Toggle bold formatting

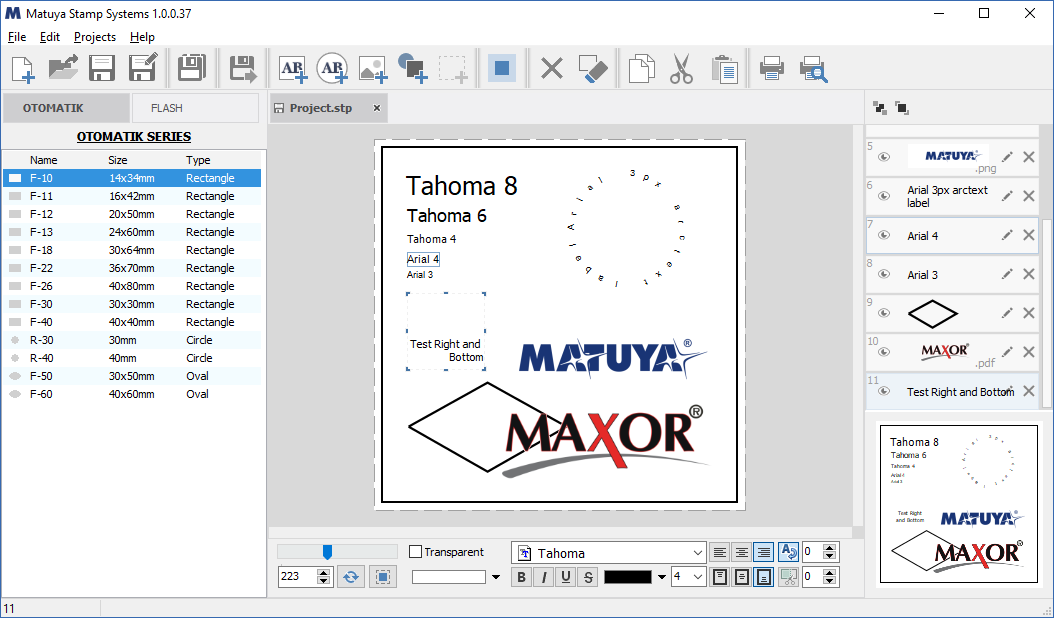click(522, 576)
